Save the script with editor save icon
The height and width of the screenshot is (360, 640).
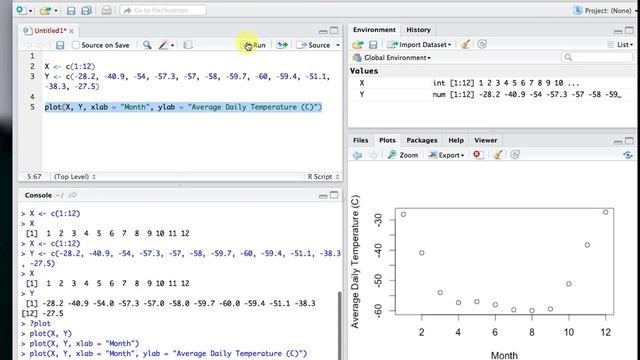(x=60, y=45)
